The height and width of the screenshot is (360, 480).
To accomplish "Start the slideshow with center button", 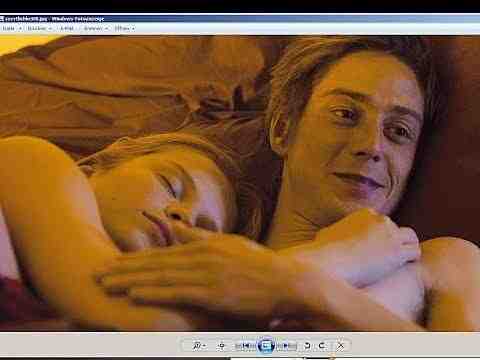I will click(x=266, y=346).
